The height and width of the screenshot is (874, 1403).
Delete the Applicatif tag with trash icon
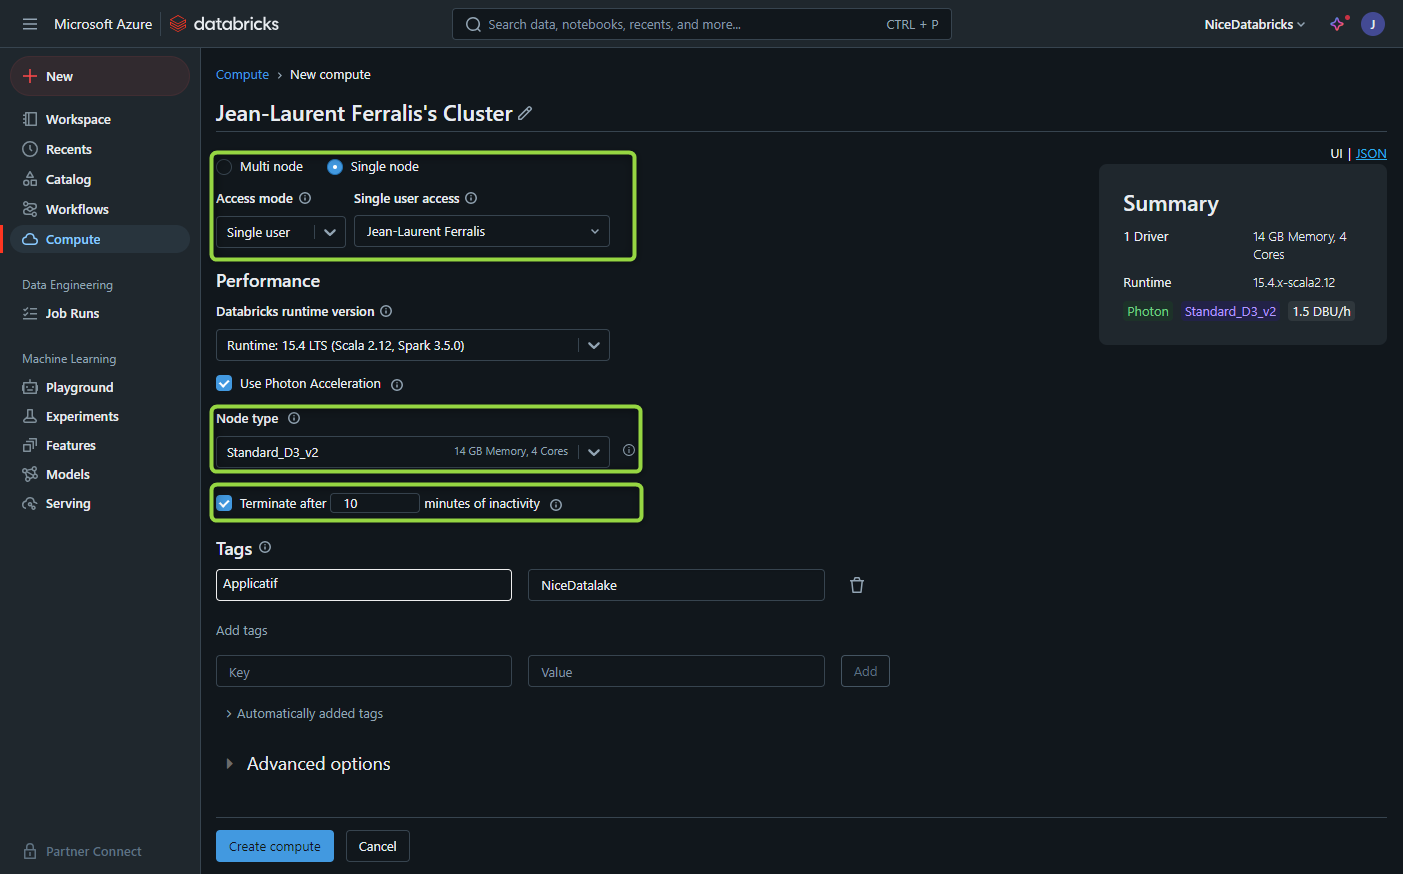[857, 585]
